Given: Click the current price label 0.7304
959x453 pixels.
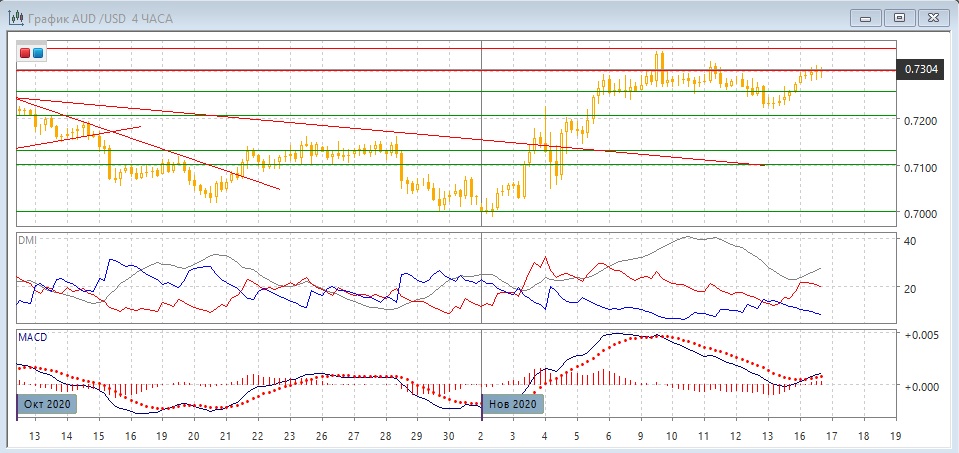Looking at the screenshot, I should [x=920, y=70].
